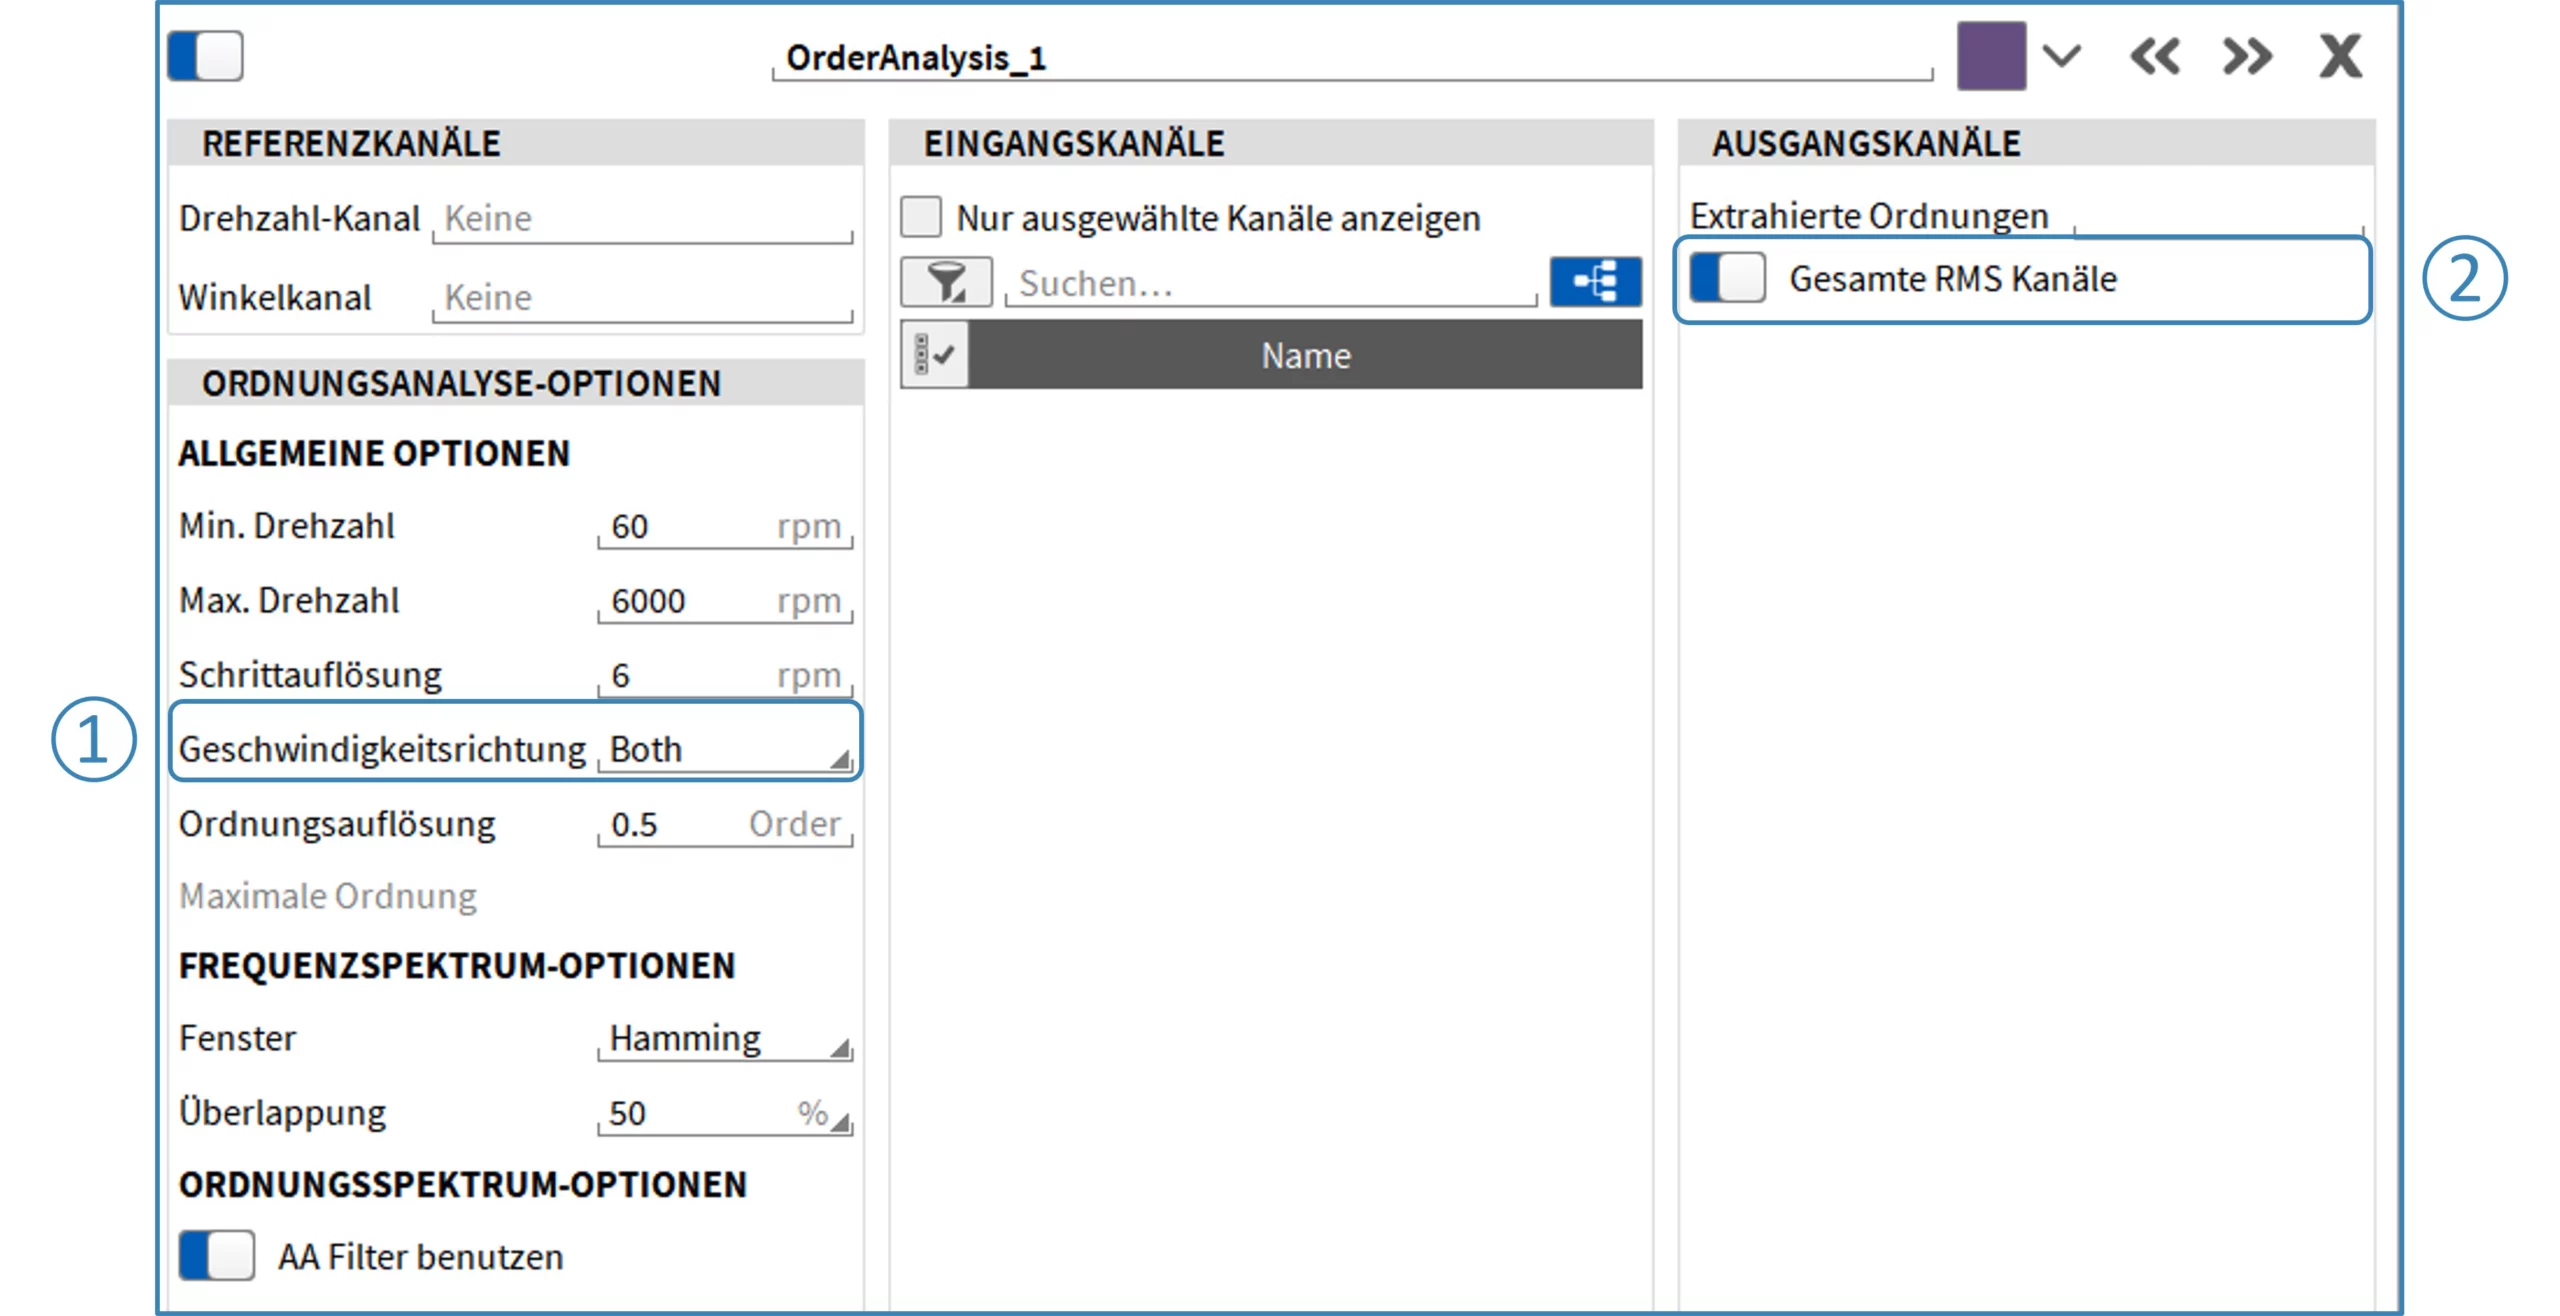Close the OrderAnalysis_1 configuration dialog

2338,57
